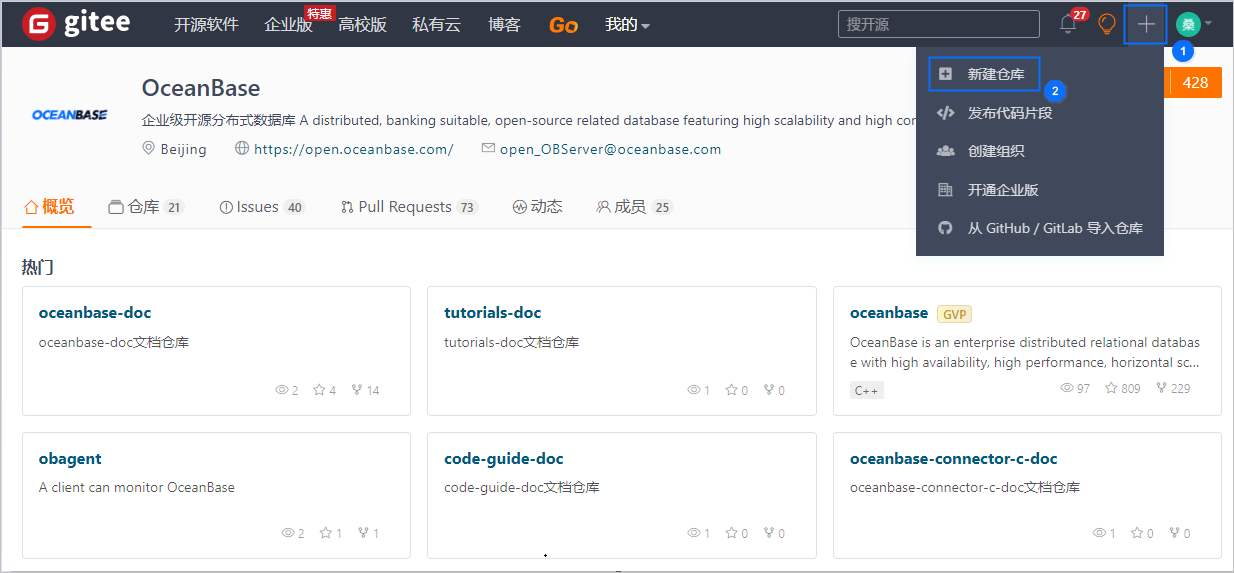Click the C++ language tag

pos(867,390)
